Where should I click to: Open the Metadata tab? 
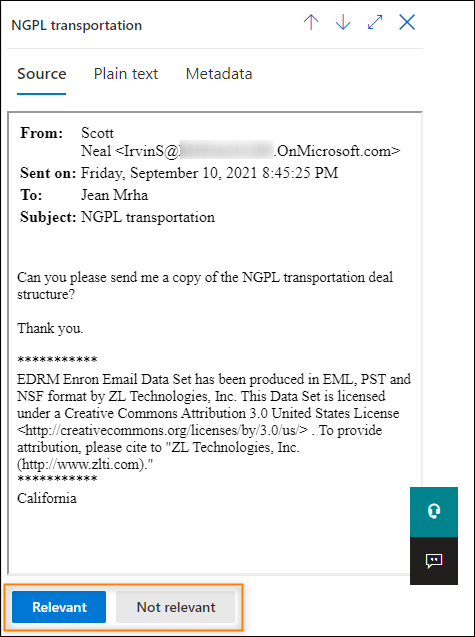(x=219, y=74)
